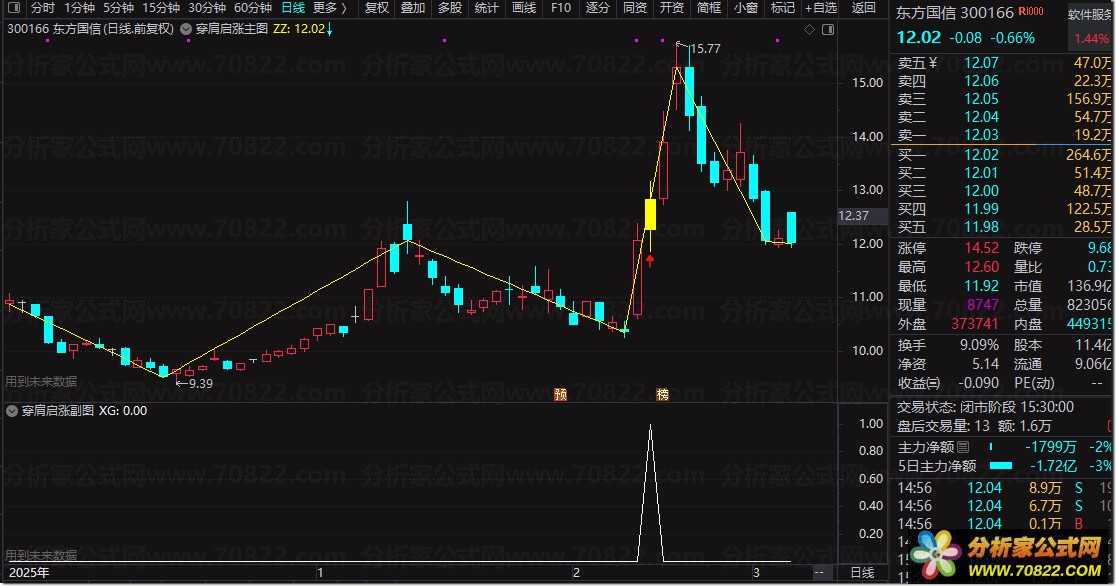Viewport: 1118px width, 587px height.
Task: Select the 买五 bid price 11.98
Action: [981, 227]
